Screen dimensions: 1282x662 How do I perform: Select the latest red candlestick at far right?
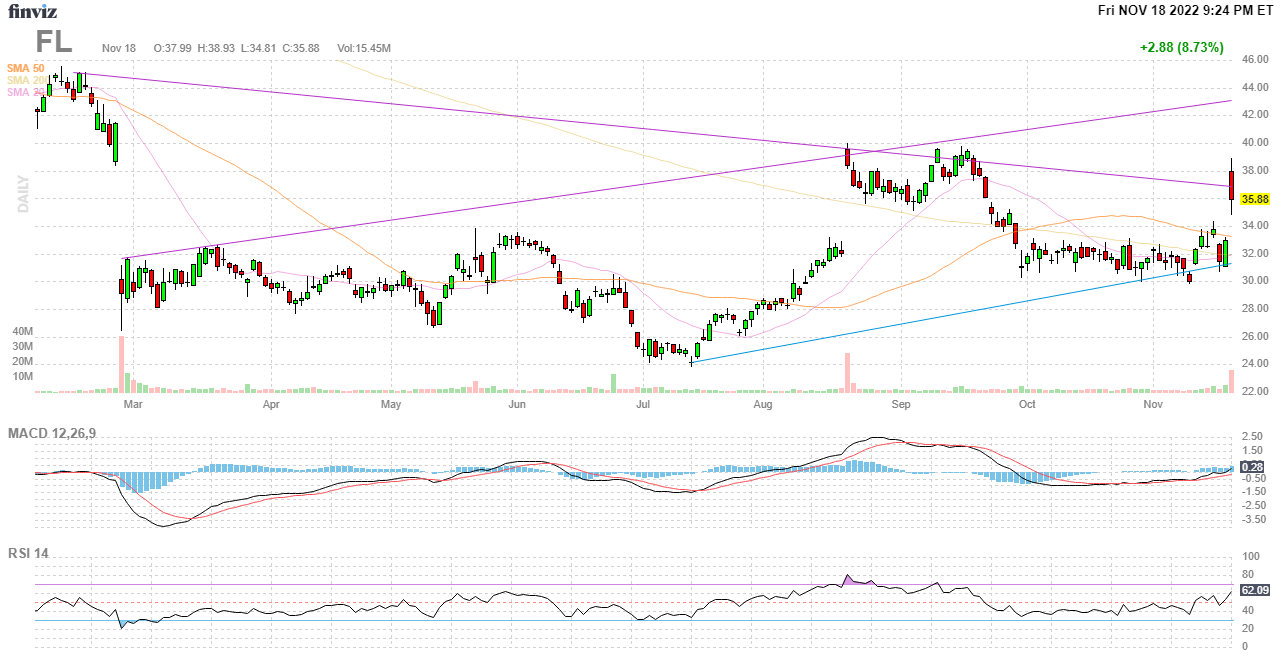(1231, 184)
